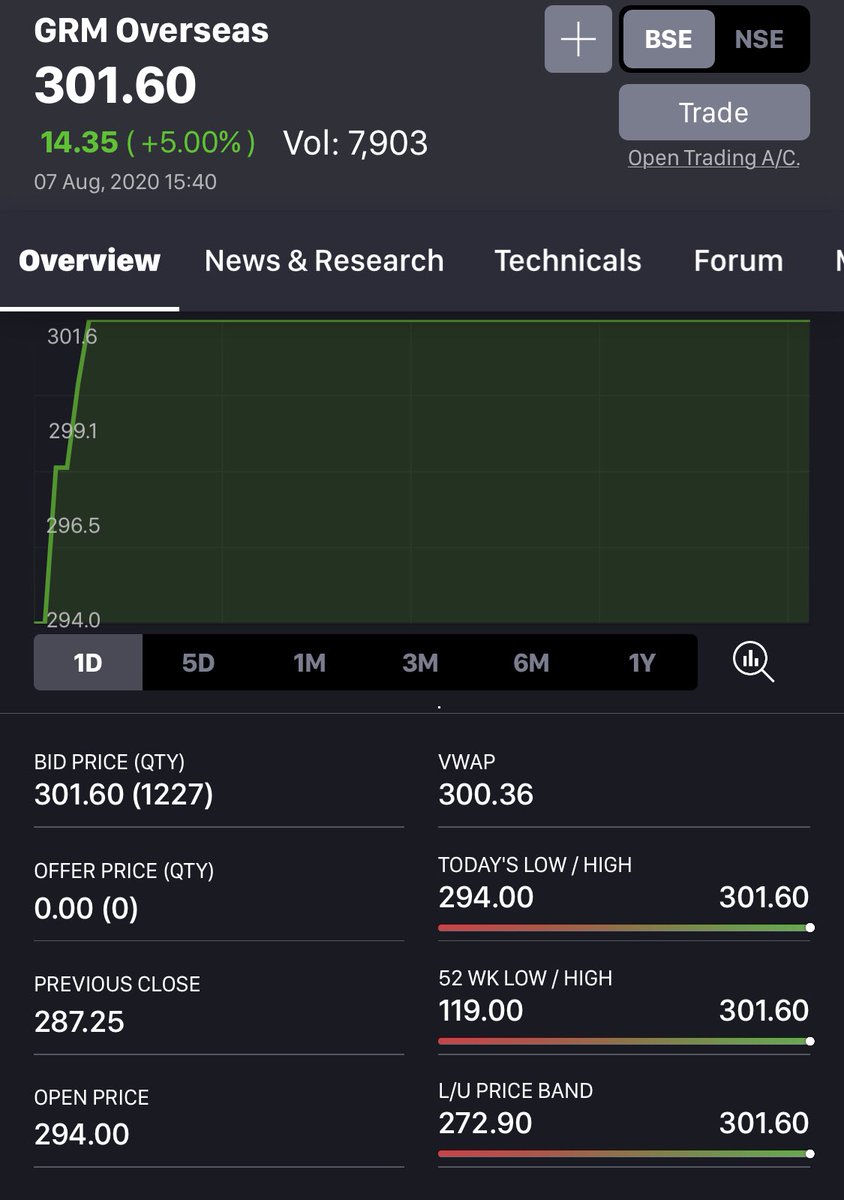844x1200 pixels.
Task: Tap the current price 301.60 heading
Action: (x=115, y=86)
